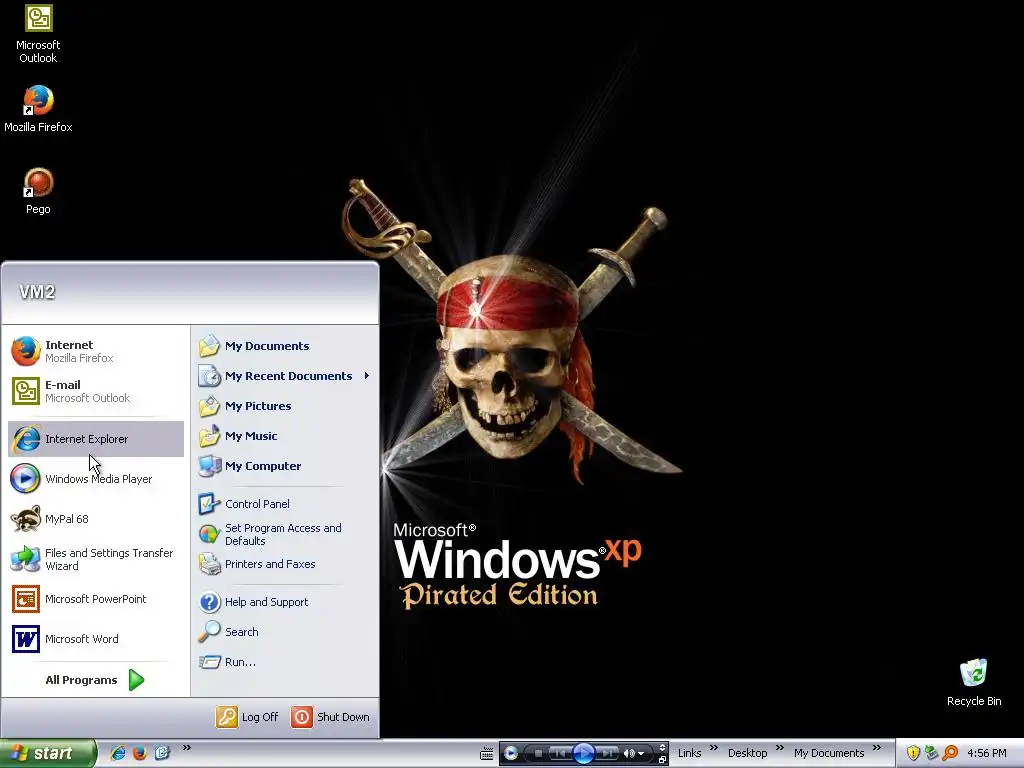Launch Internet Explorer from Quick Launch
The height and width of the screenshot is (768, 1024).
click(118, 754)
